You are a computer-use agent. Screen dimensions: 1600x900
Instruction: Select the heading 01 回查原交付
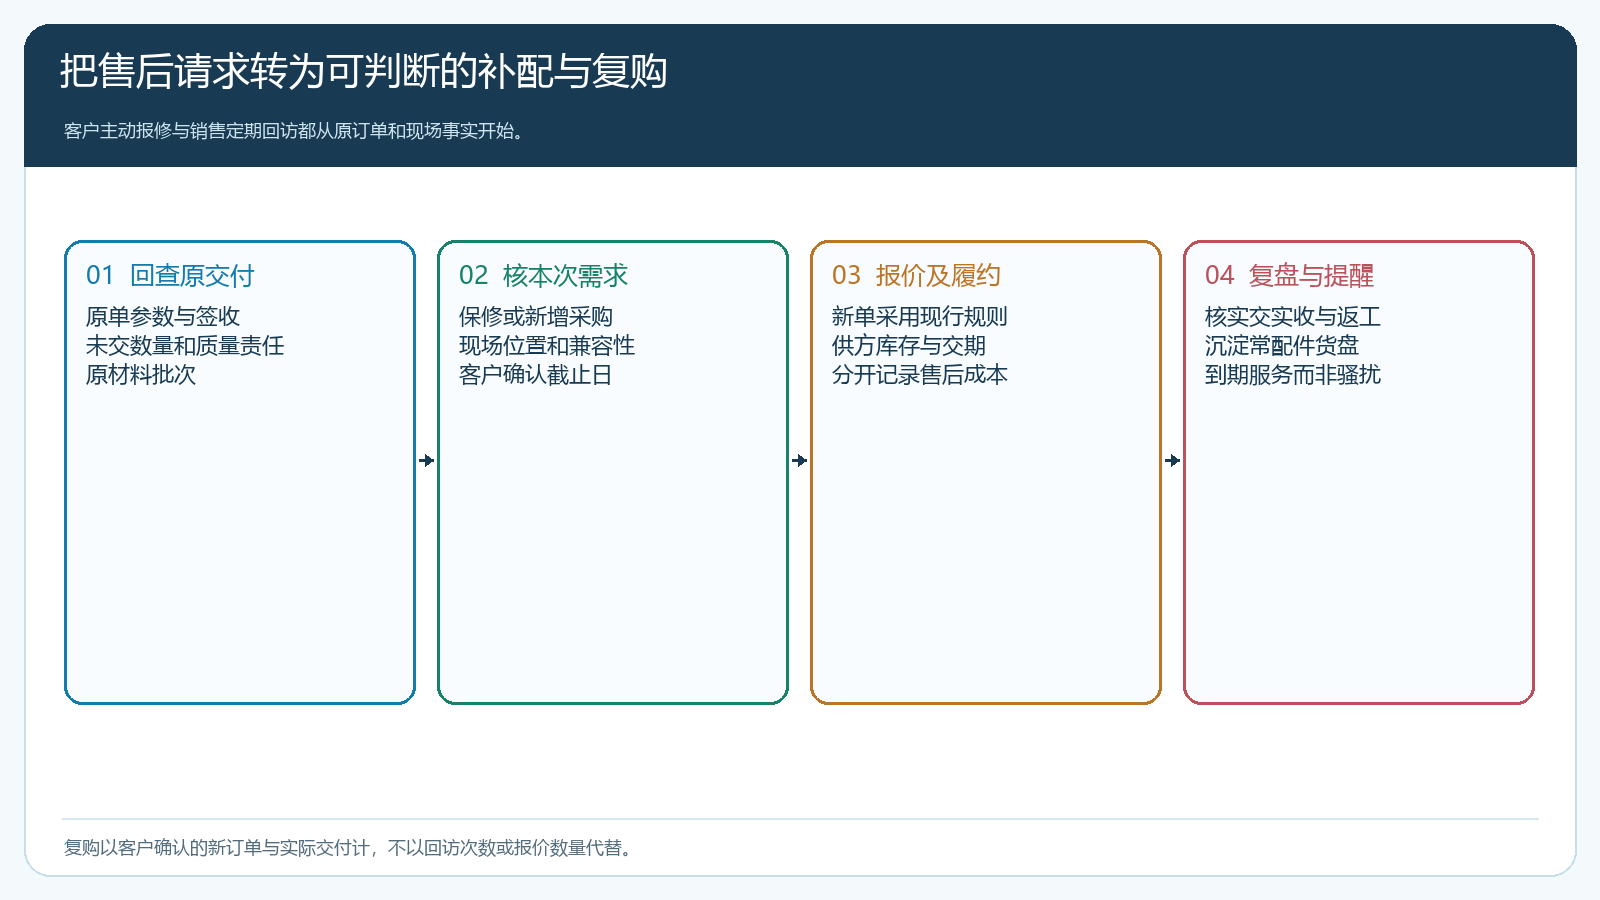(x=170, y=276)
